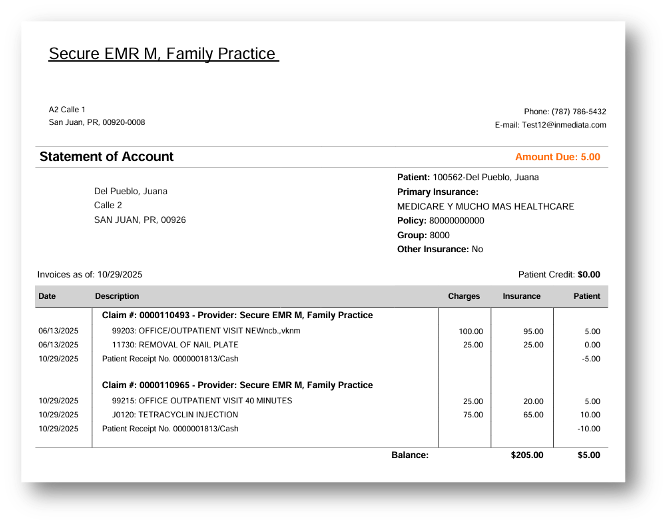Click the Balance total $205.00
The width and height of the screenshot is (668, 526).
click(x=526, y=455)
